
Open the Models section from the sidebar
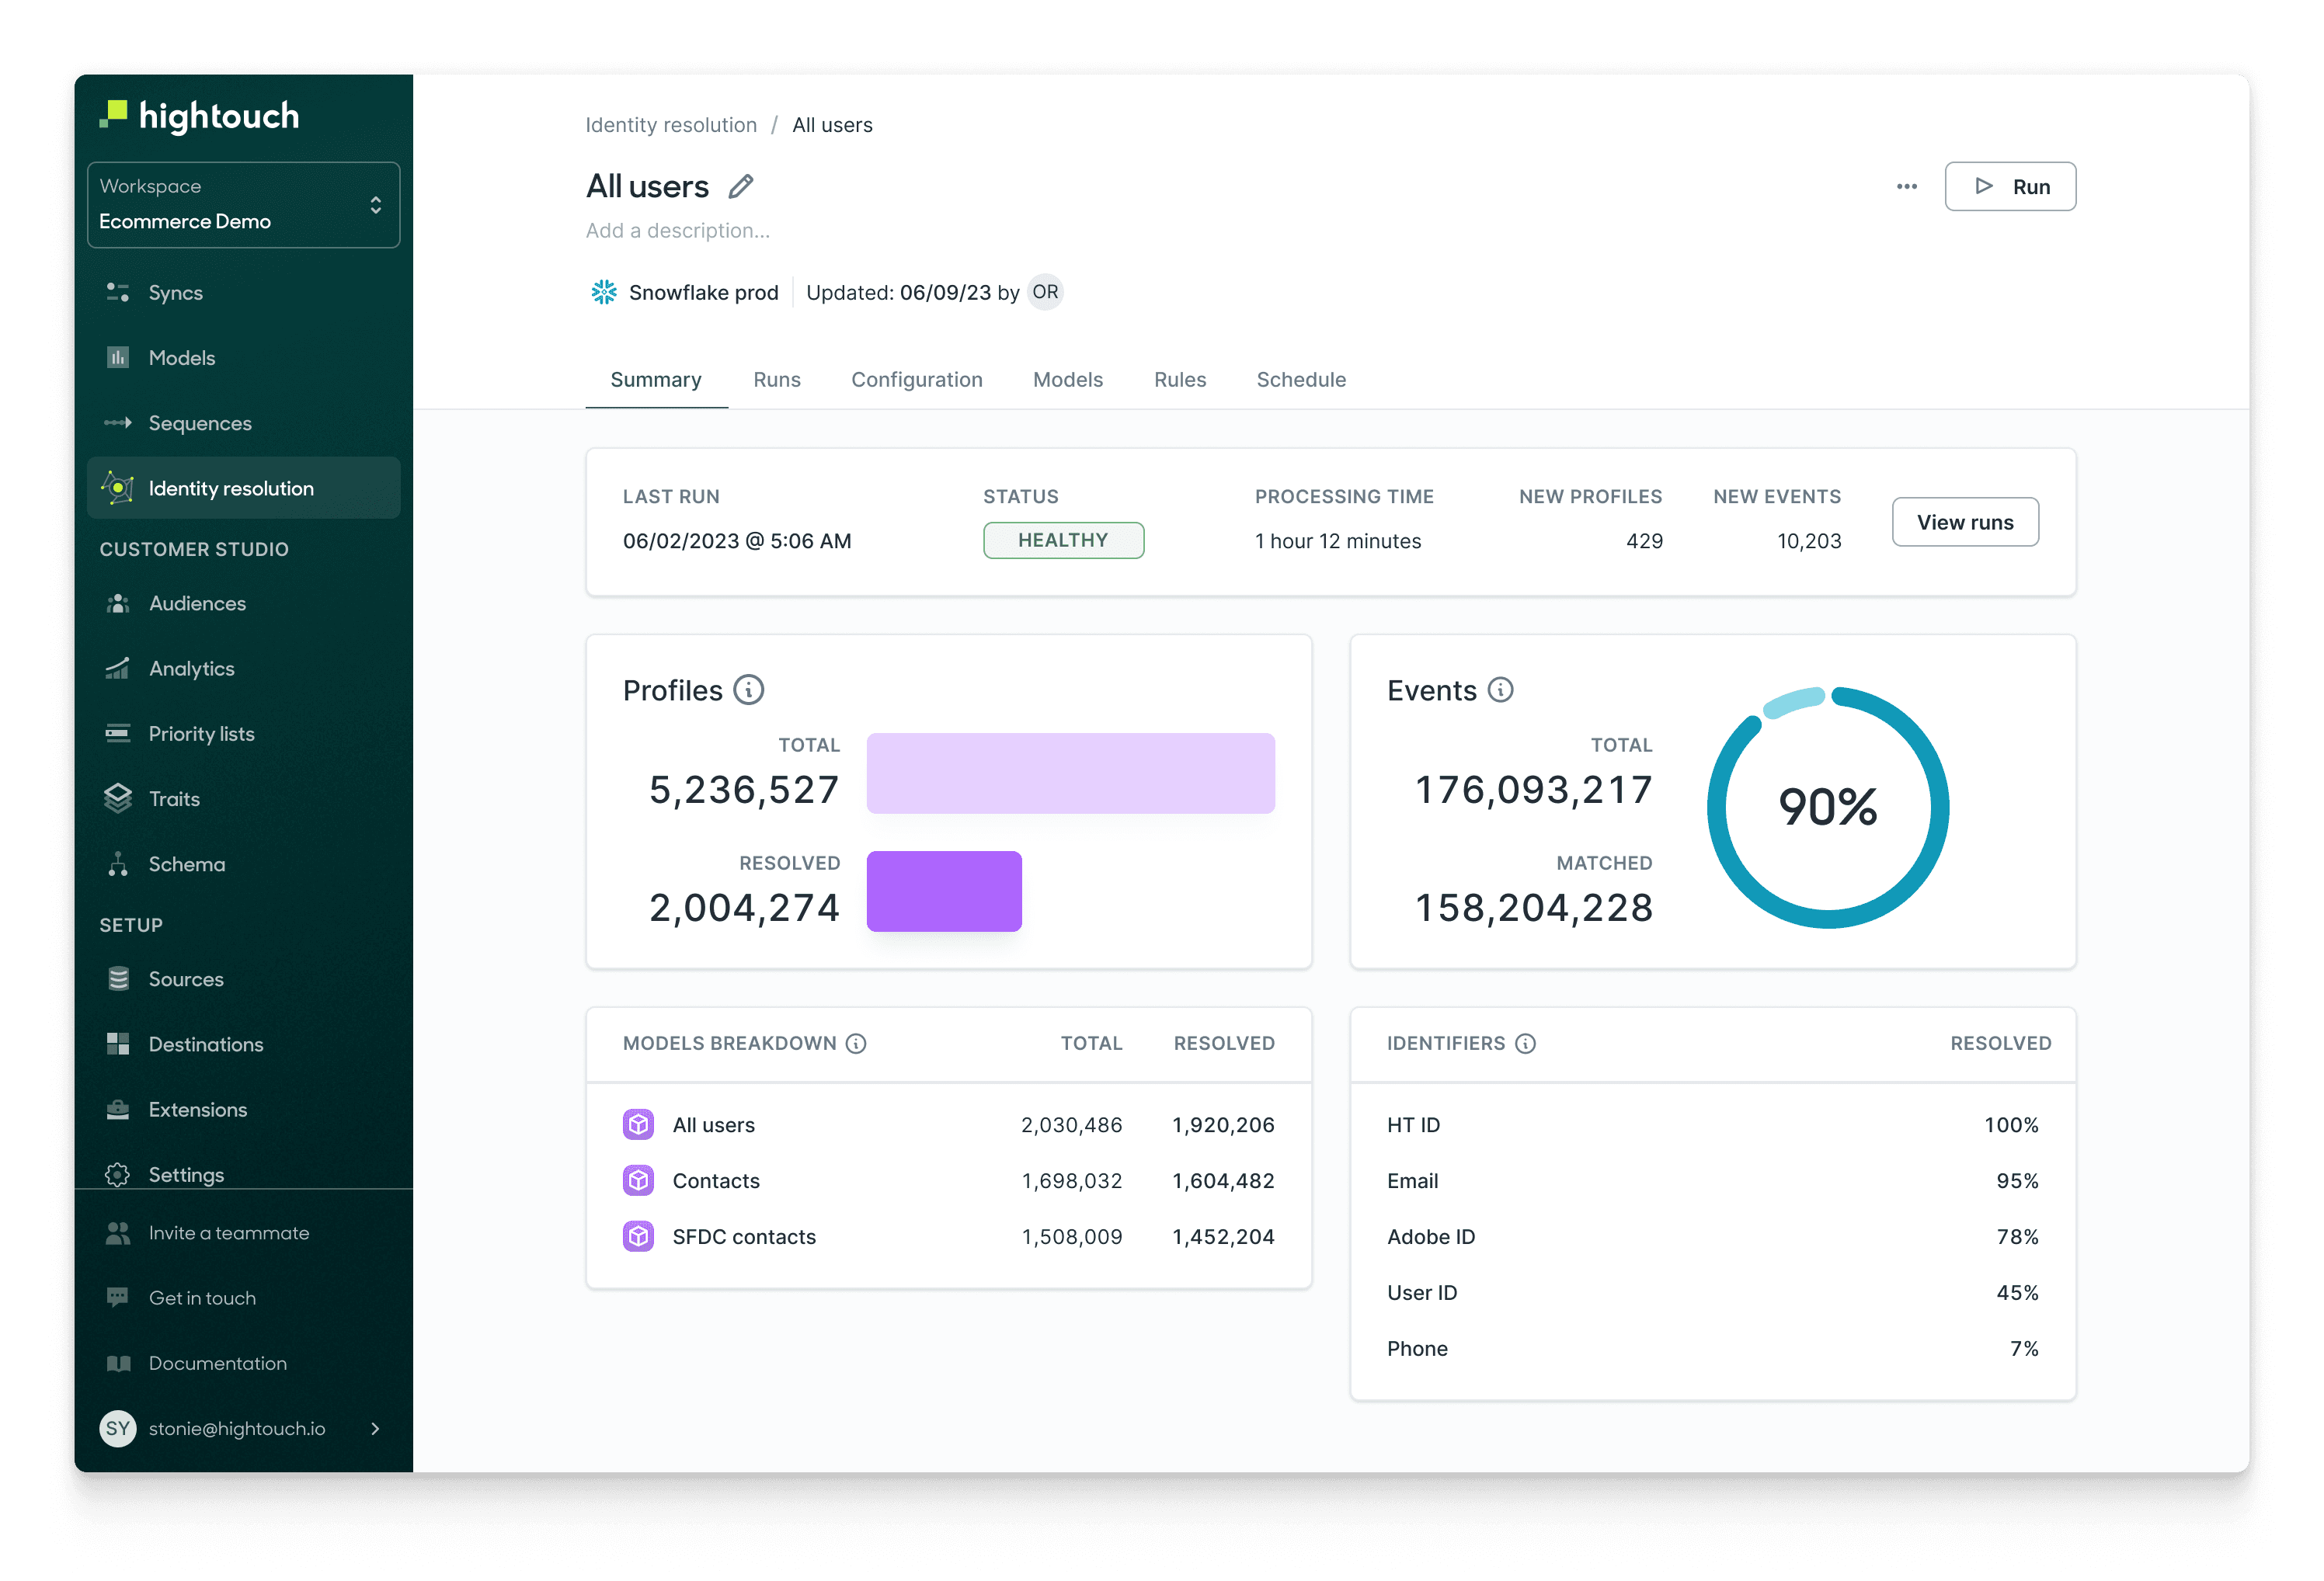point(182,357)
